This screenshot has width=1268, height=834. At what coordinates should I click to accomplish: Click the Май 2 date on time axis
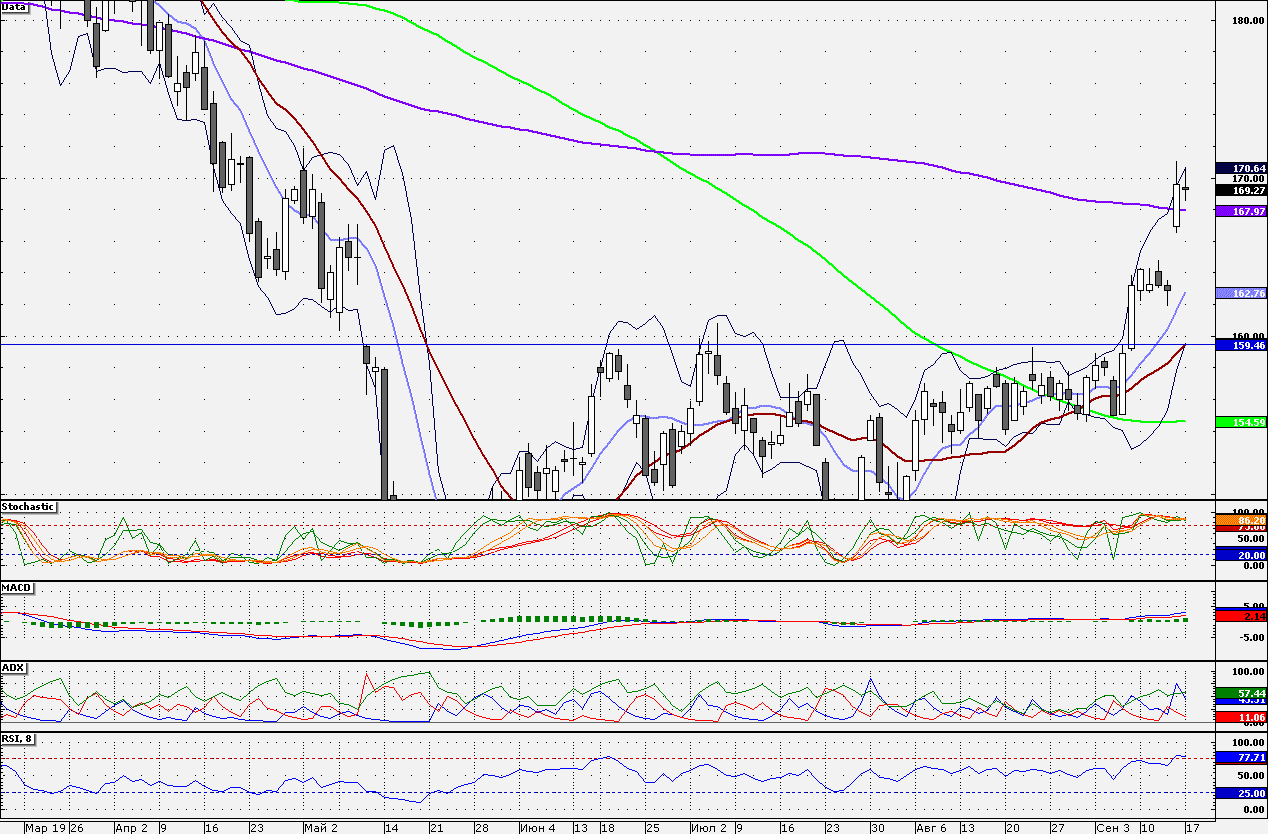point(320,828)
